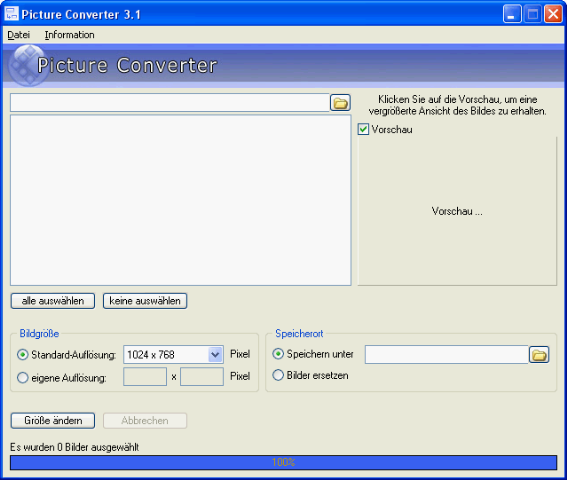This screenshot has height=480, width=567.
Task: Choose the Bilder ersetzen option
Action: pyautogui.click(x=278, y=375)
